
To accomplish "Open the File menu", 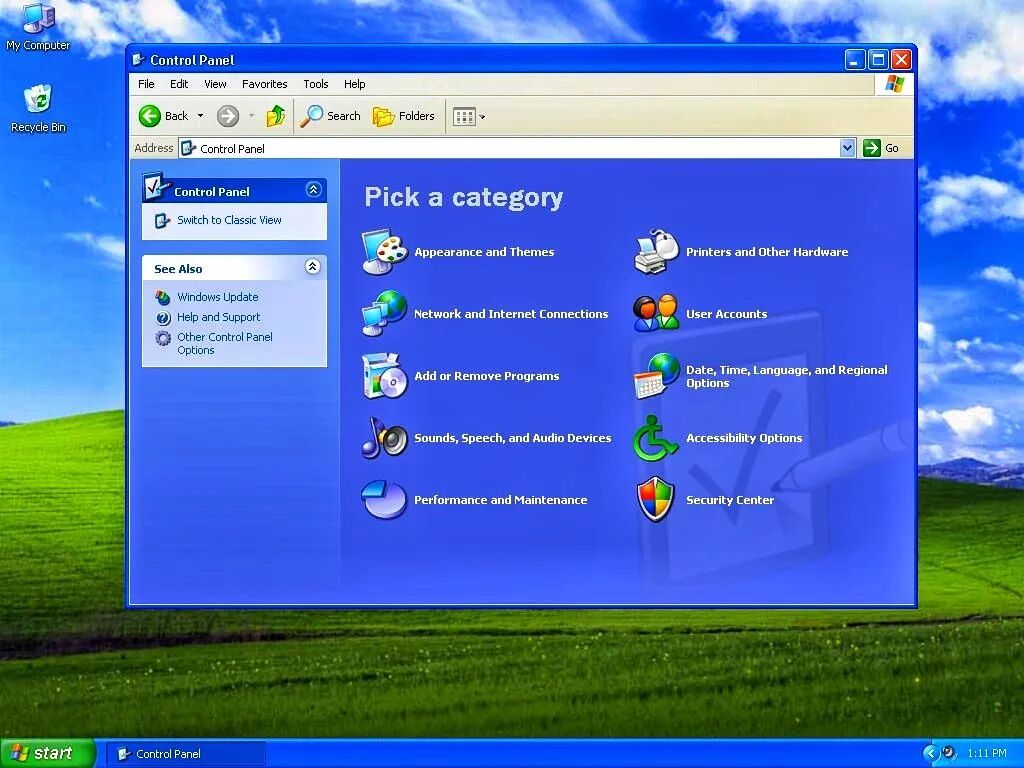I will click(146, 84).
